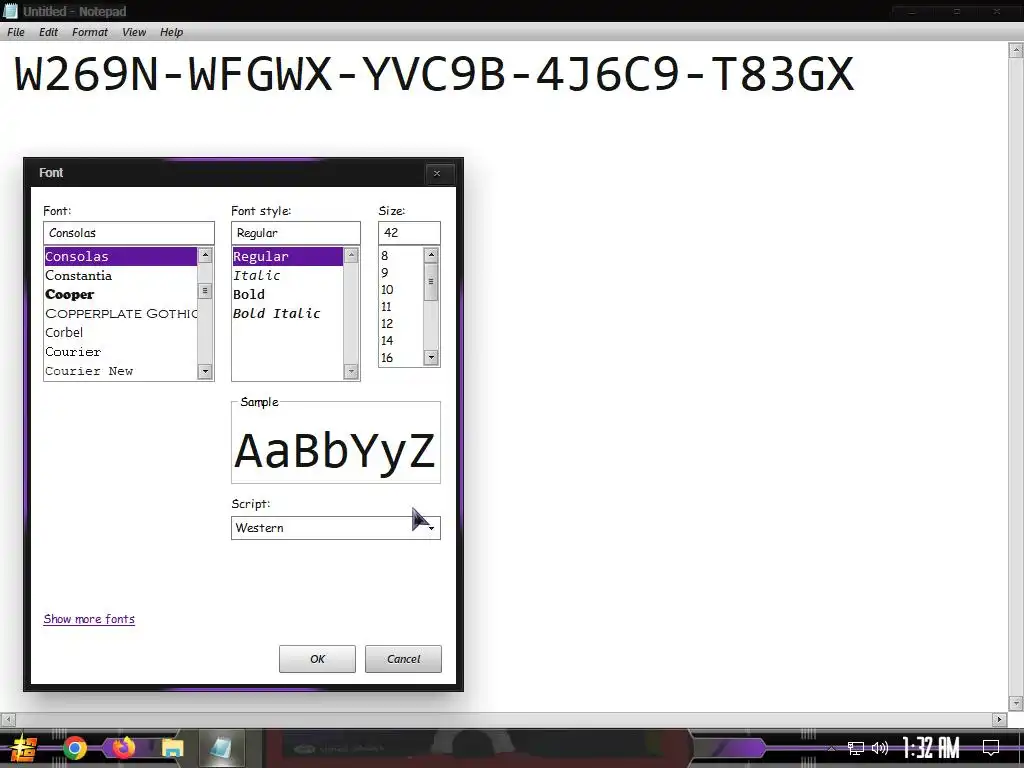Select size 14 in size list
Screen dimensions: 1024x768
click(x=401, y=341)
